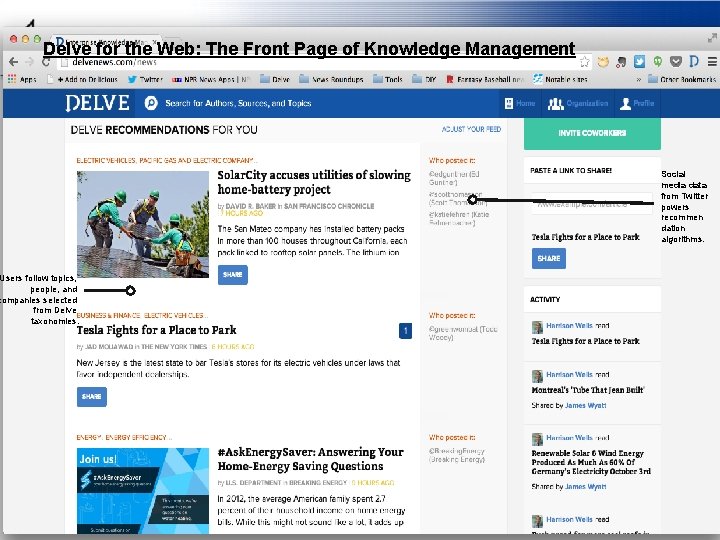Open the Apps grid shortcut in bookmarks bar
Image resolution: width=720 pixels, height=540 pixels.
22,79
